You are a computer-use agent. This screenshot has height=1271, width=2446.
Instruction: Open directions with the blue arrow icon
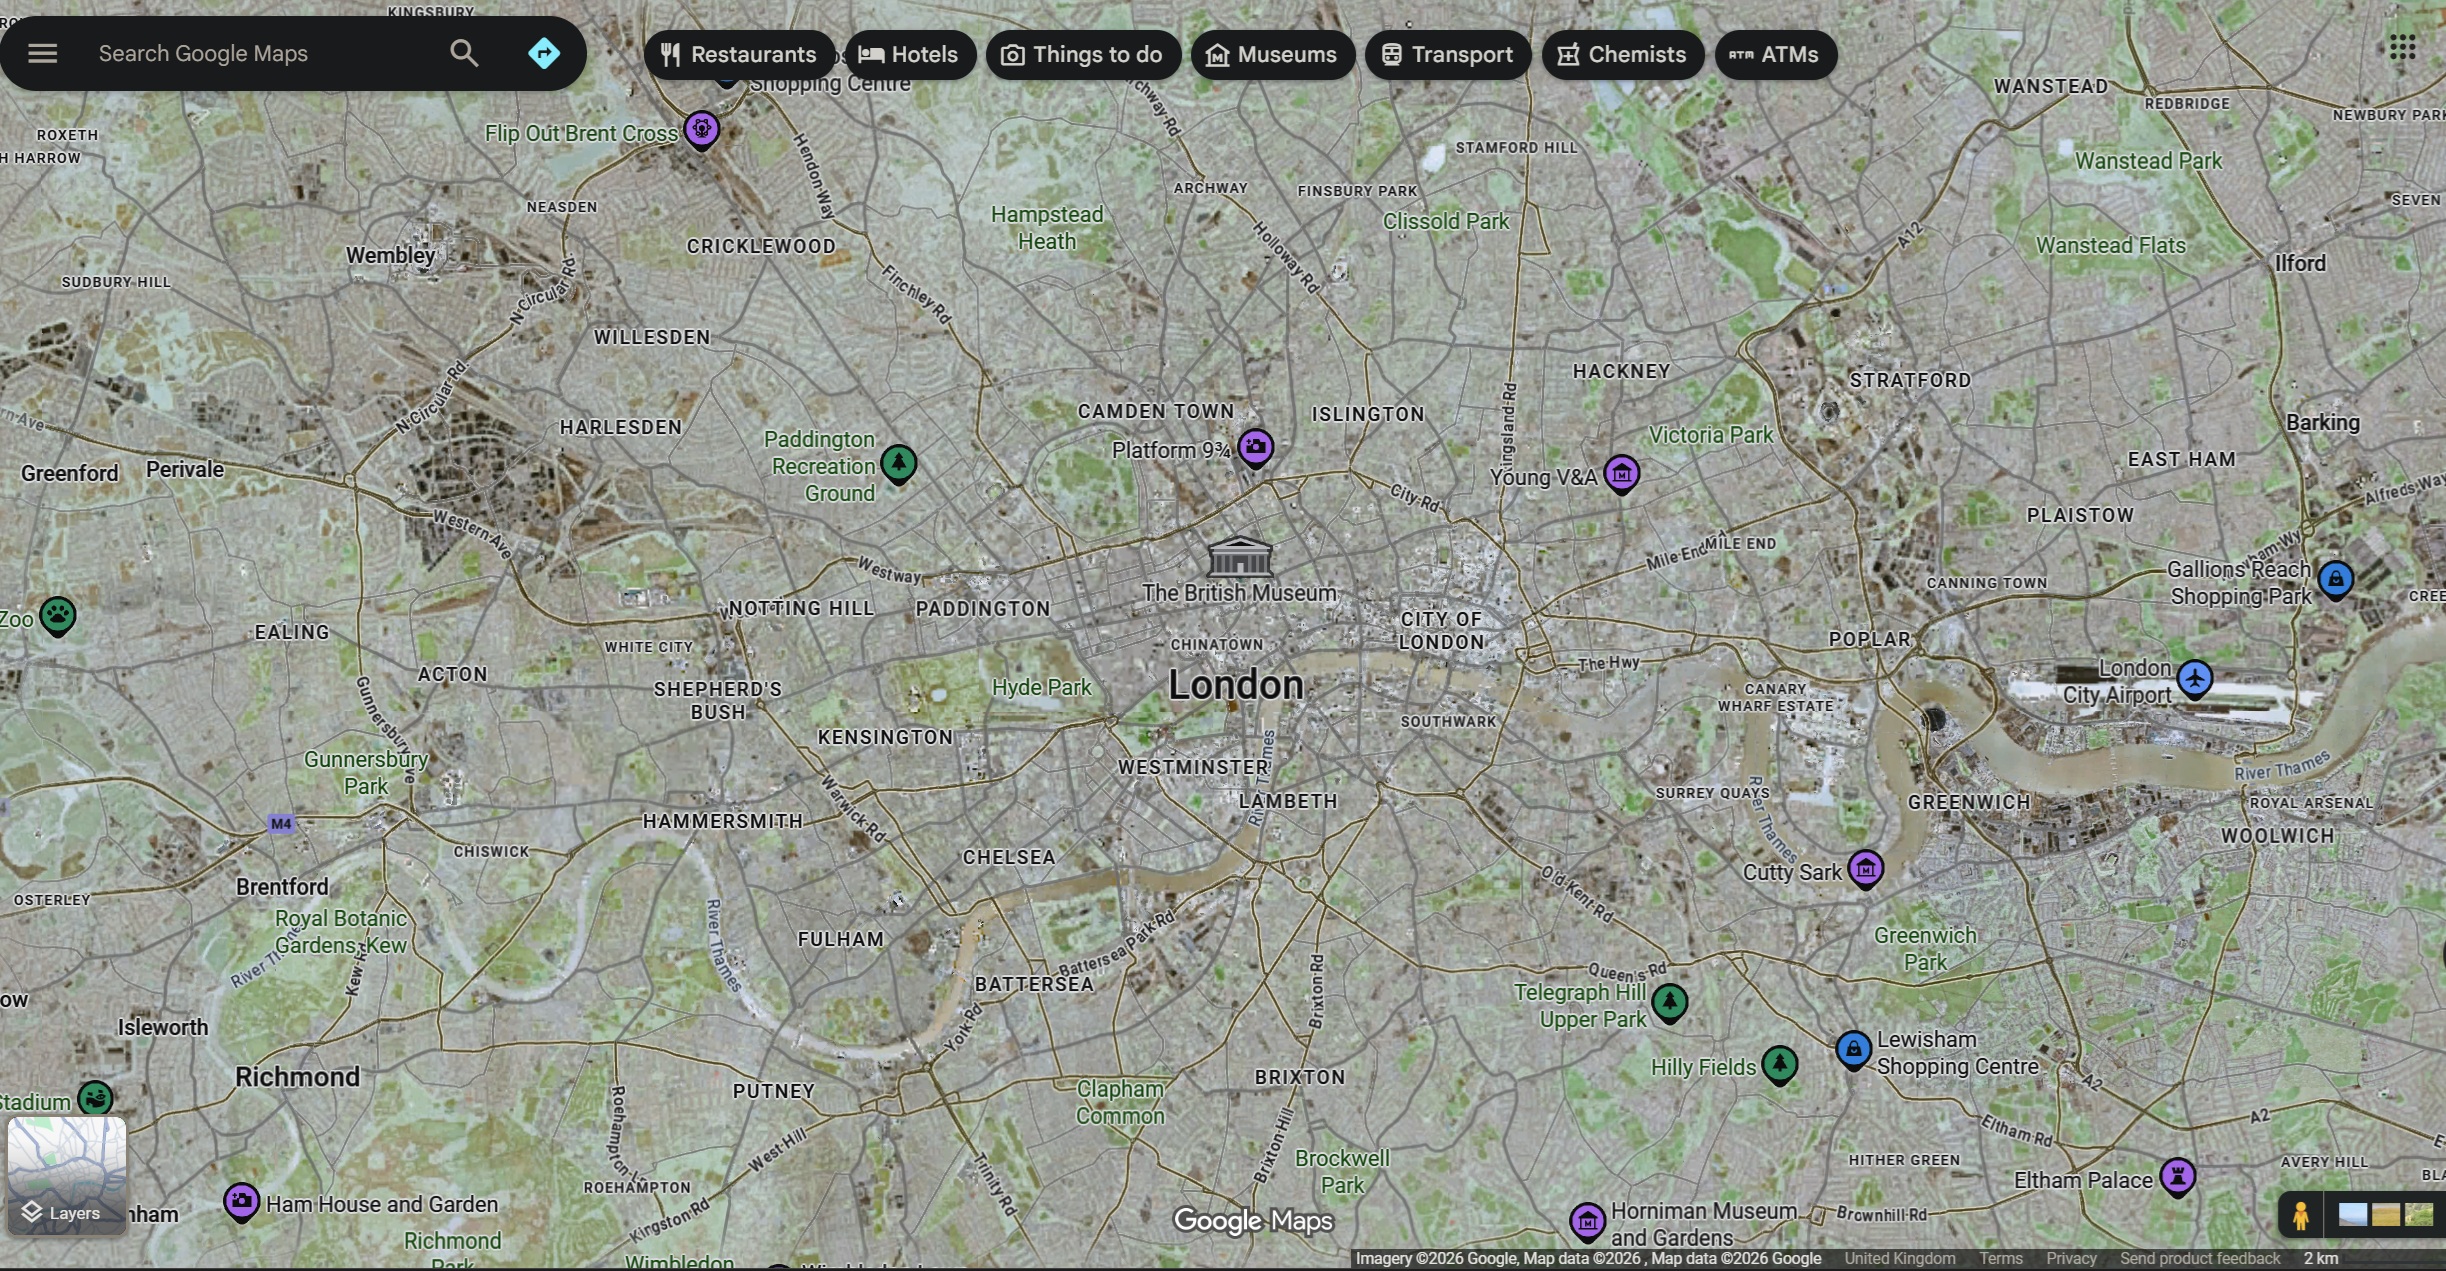pos(544,53)
